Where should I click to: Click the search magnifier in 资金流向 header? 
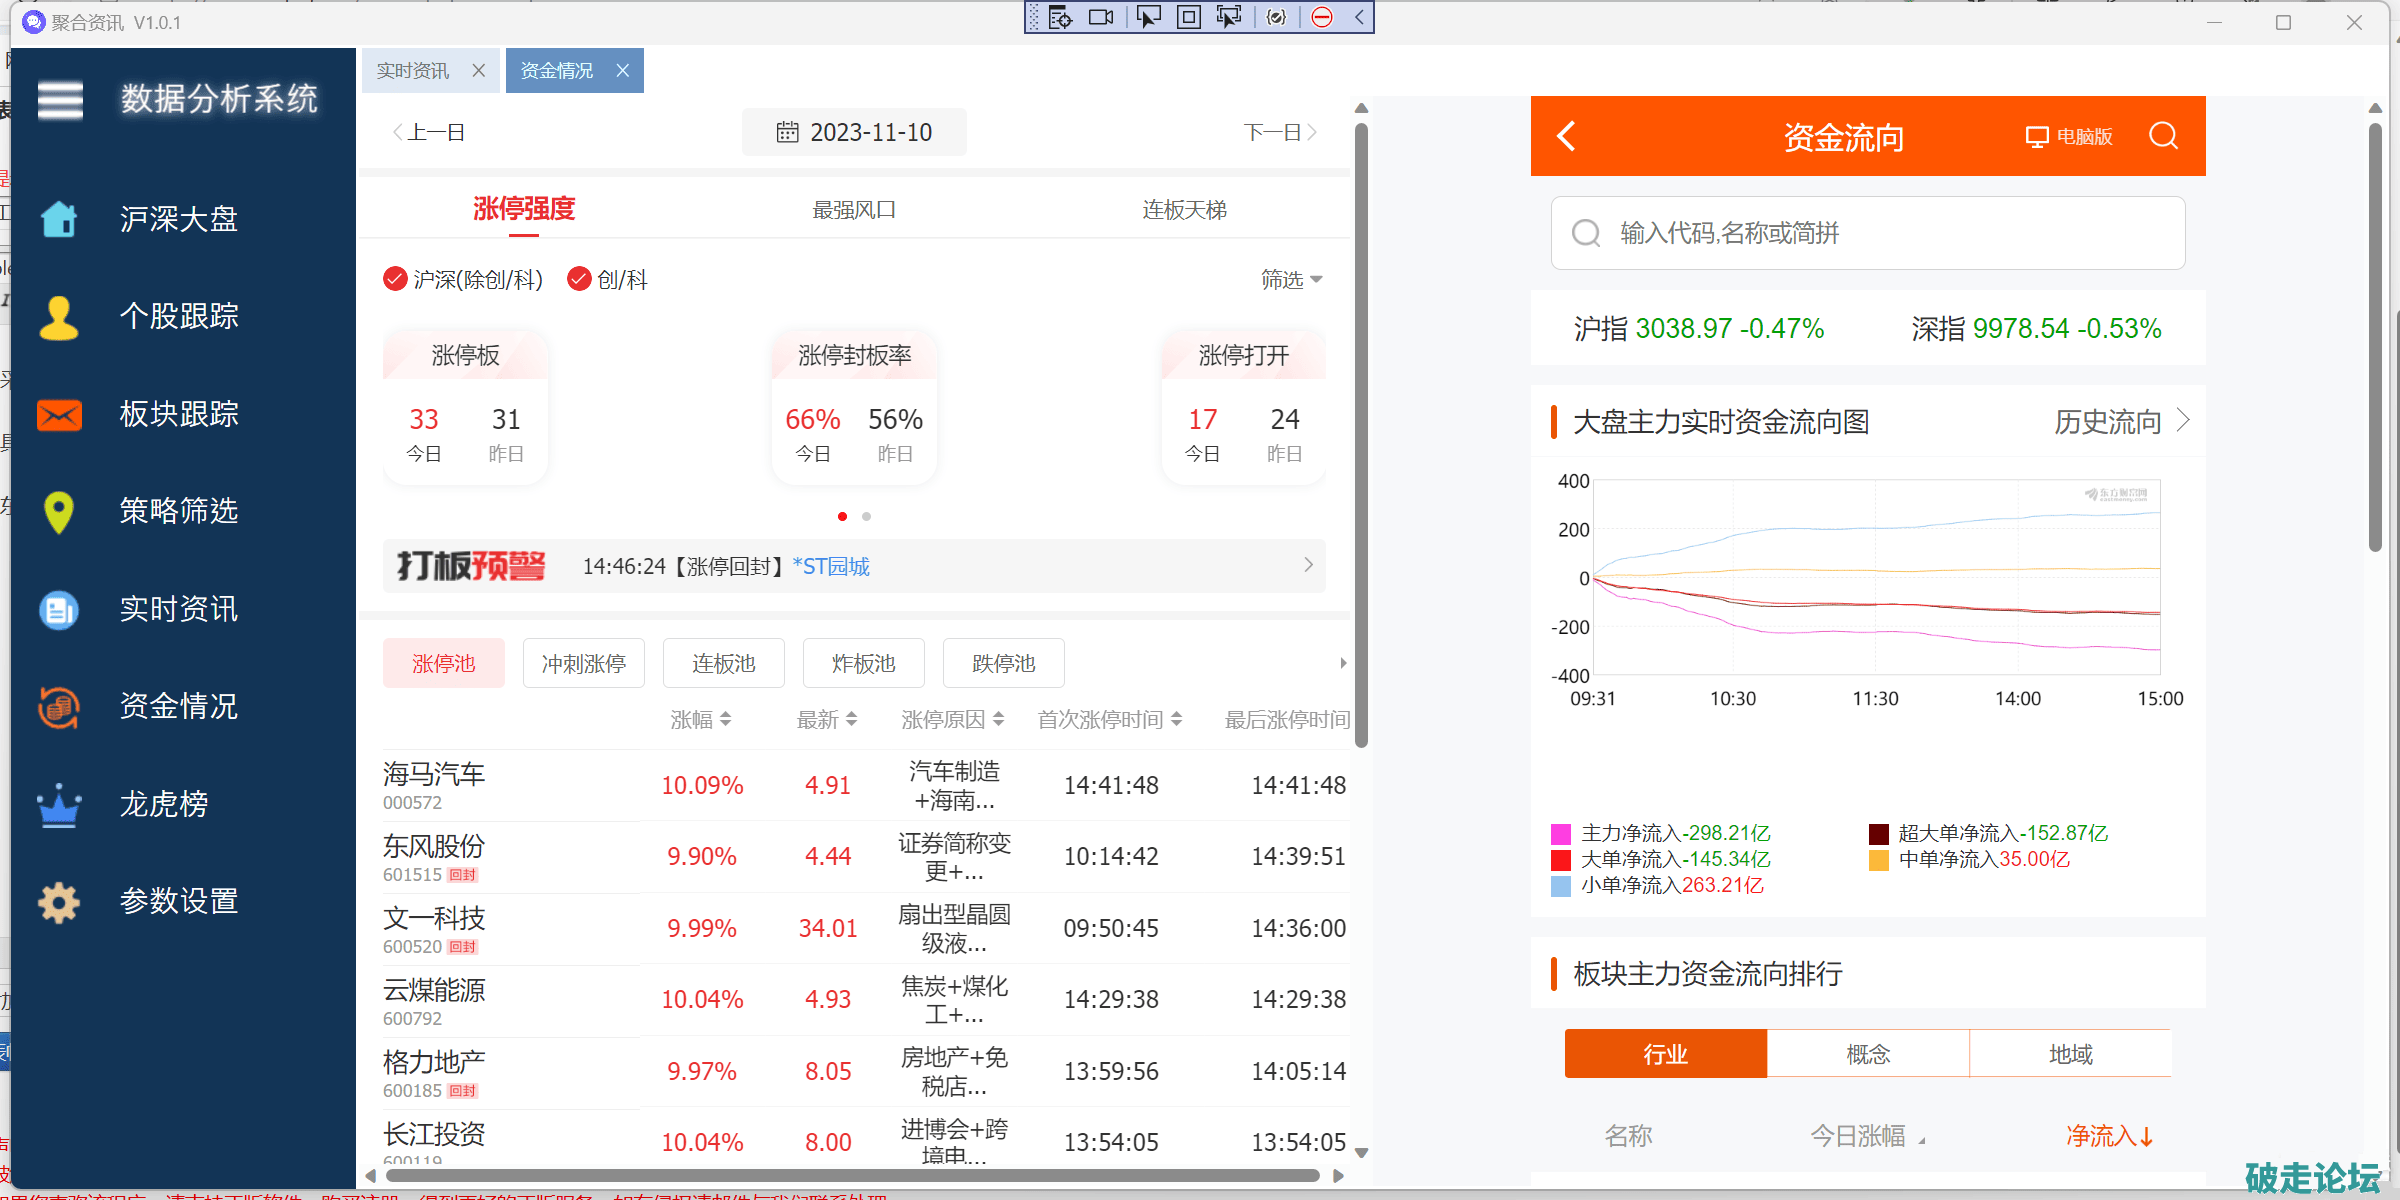point(2163,136)
